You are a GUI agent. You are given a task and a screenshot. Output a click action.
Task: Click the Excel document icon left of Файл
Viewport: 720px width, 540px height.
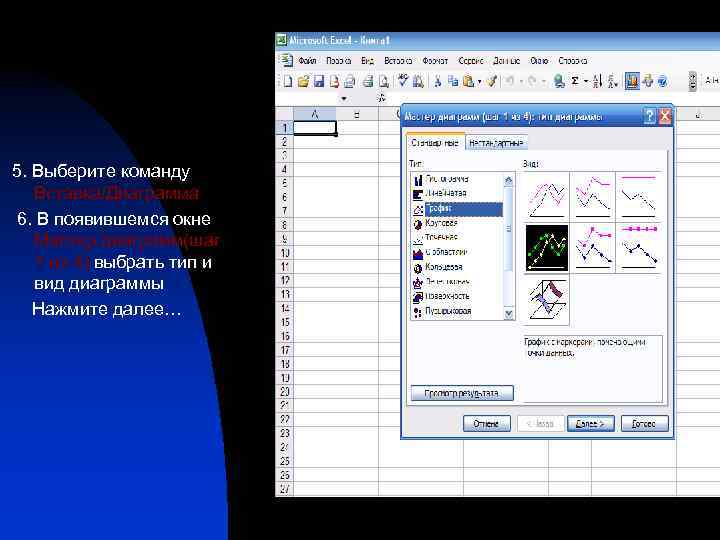click(x=286, y=61)
